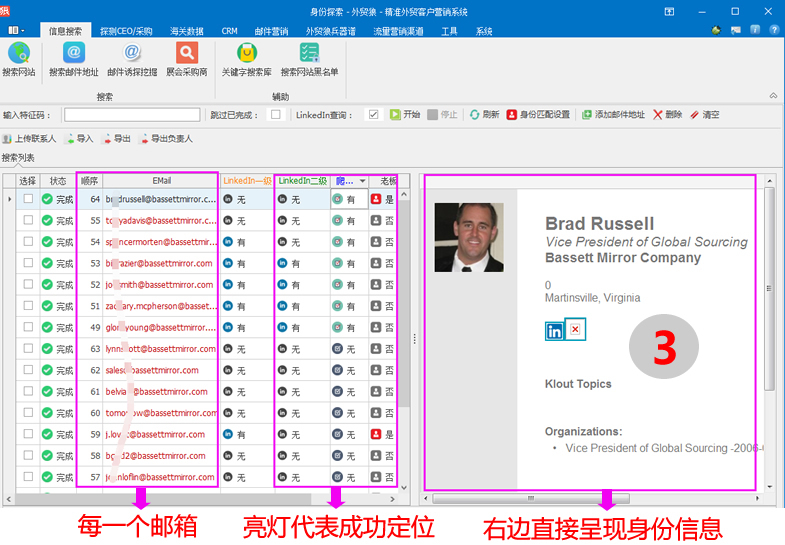The height and width of the screenshot is (545, 785).
Task: Click the green 开始 start icon
Action: (395, 115)
